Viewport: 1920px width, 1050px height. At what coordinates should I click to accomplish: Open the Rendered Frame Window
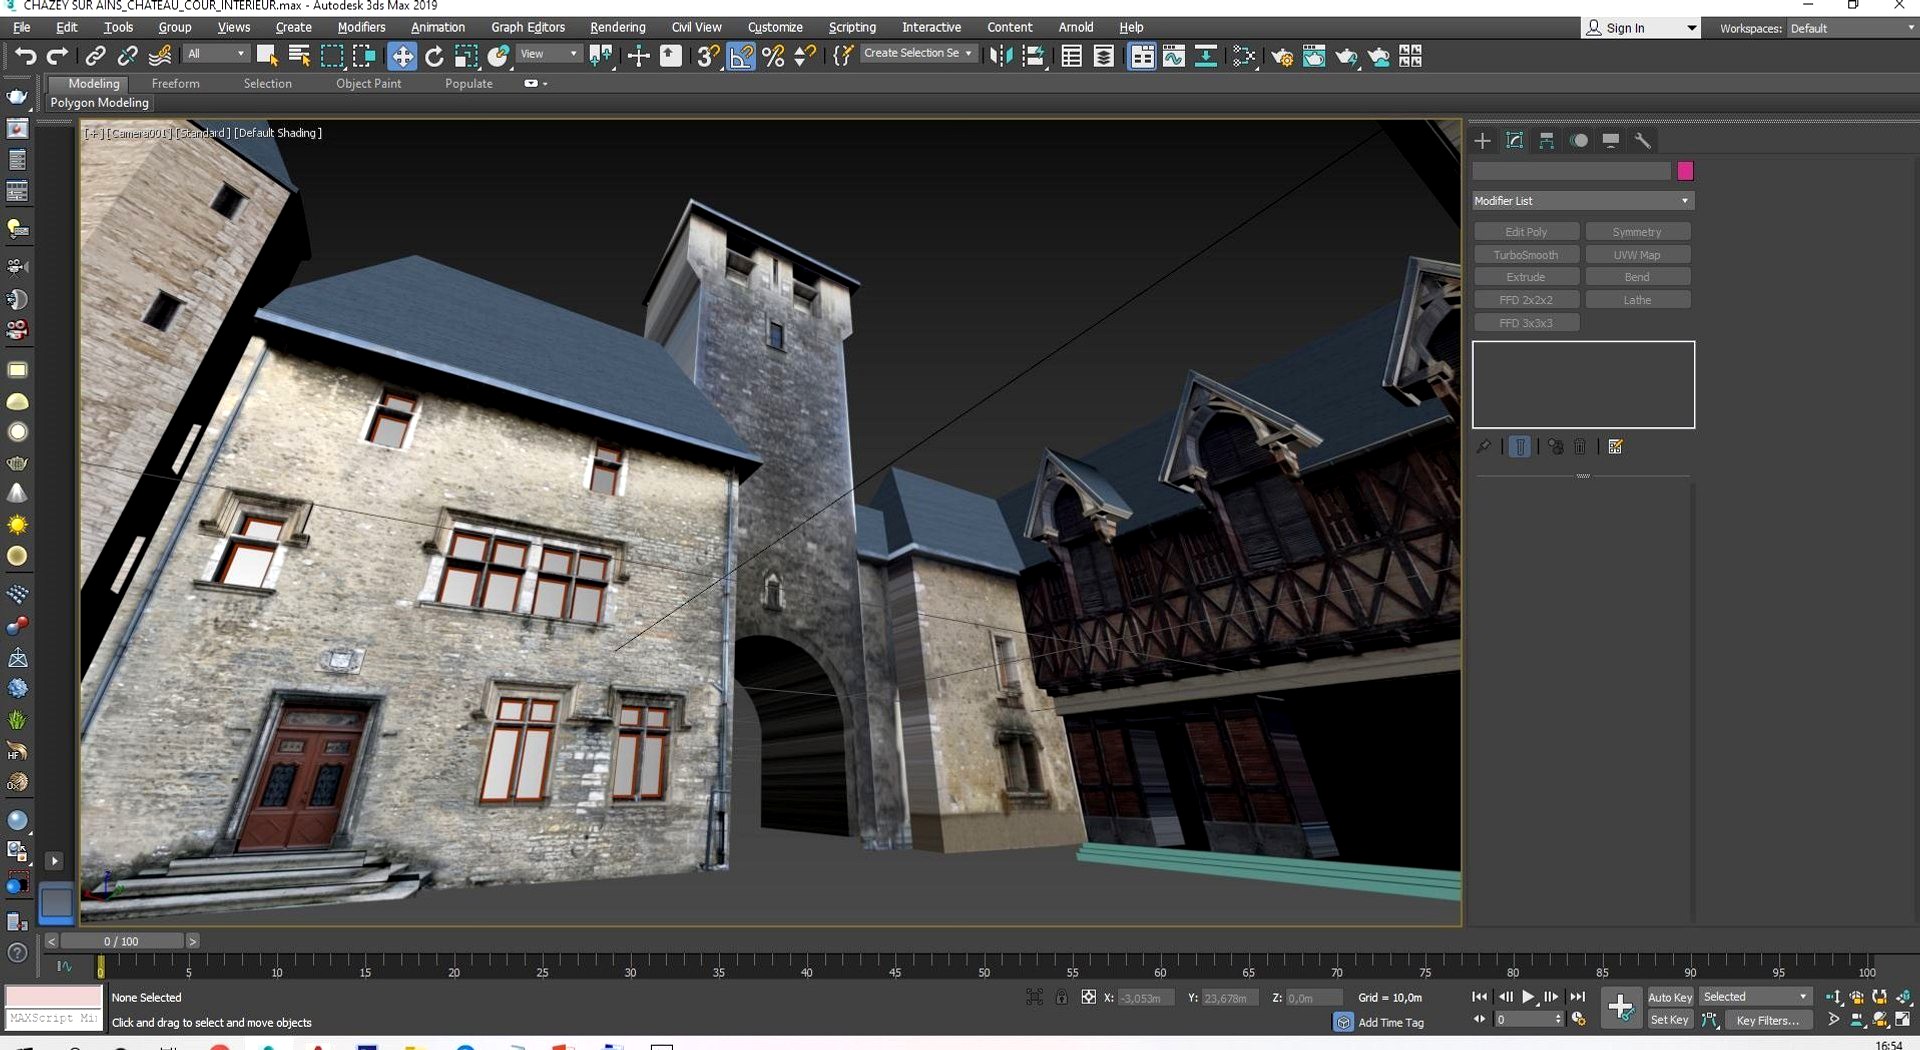pos(1313,56)
